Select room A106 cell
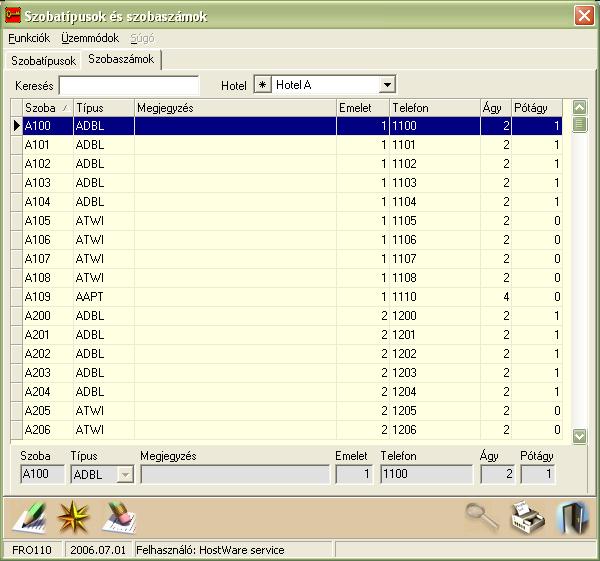 (48, 240)
